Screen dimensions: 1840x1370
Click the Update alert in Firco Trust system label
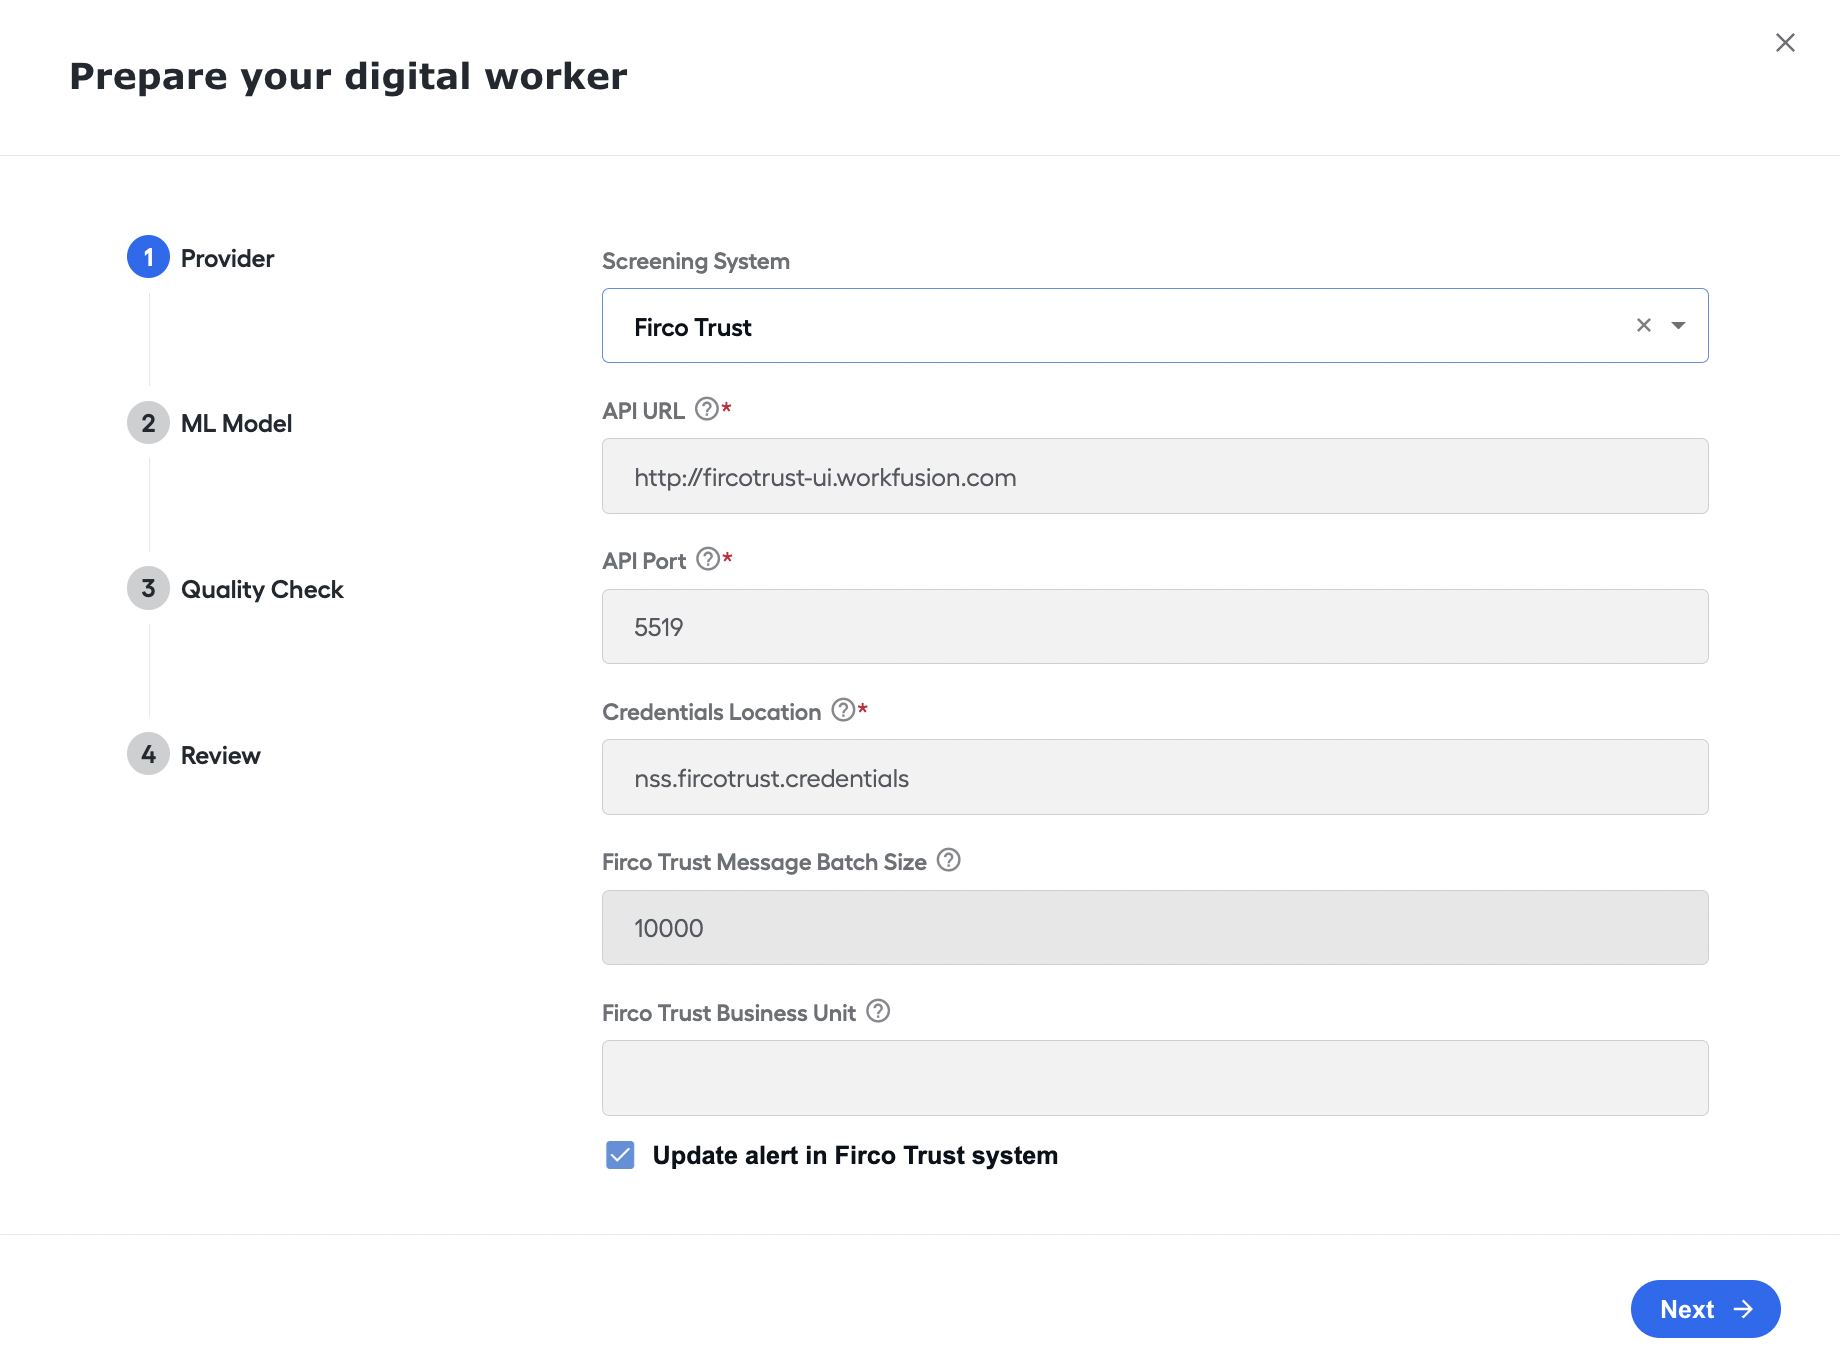(x=855, y=1155)
